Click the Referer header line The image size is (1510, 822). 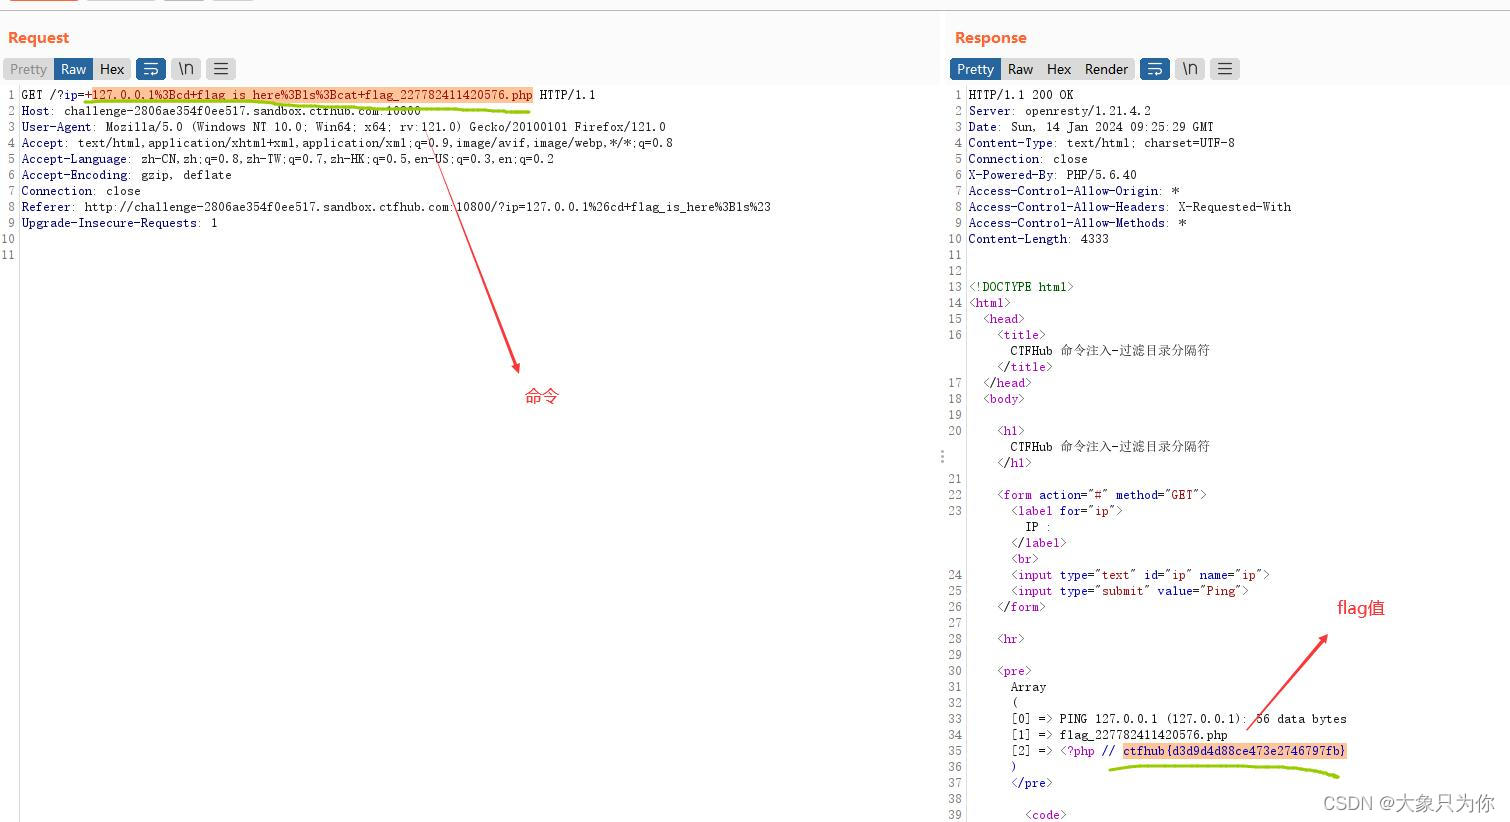click(x=396, y=207)
